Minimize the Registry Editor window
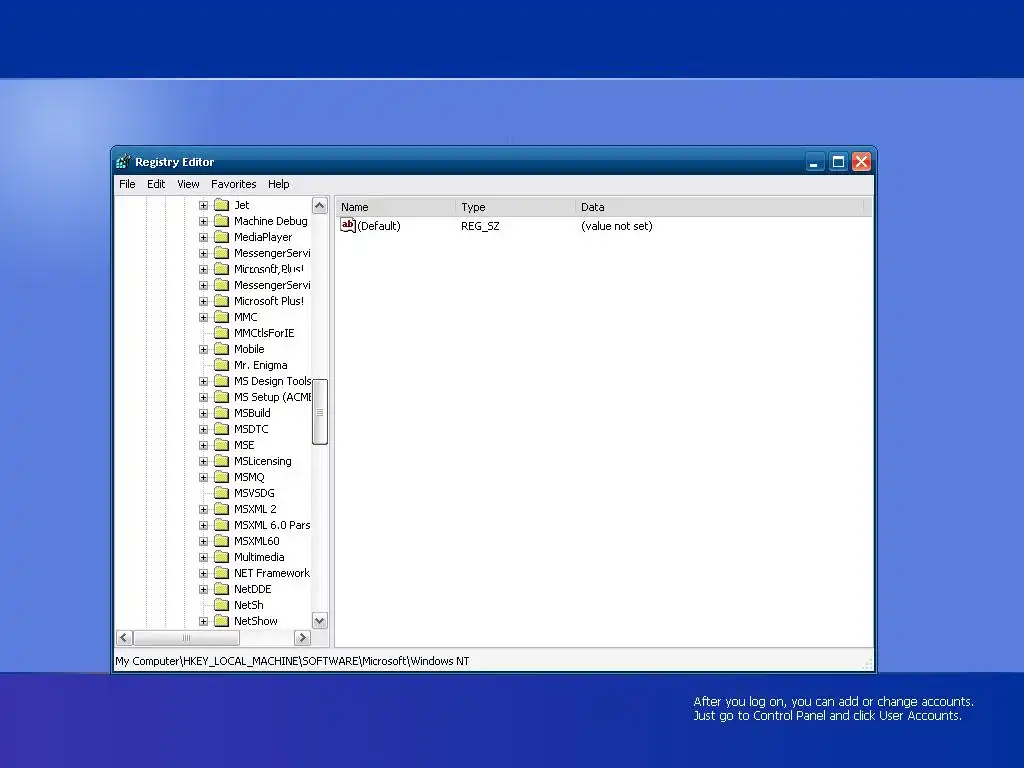This screenshot has width=1024, height=768. tap(814, 162)
